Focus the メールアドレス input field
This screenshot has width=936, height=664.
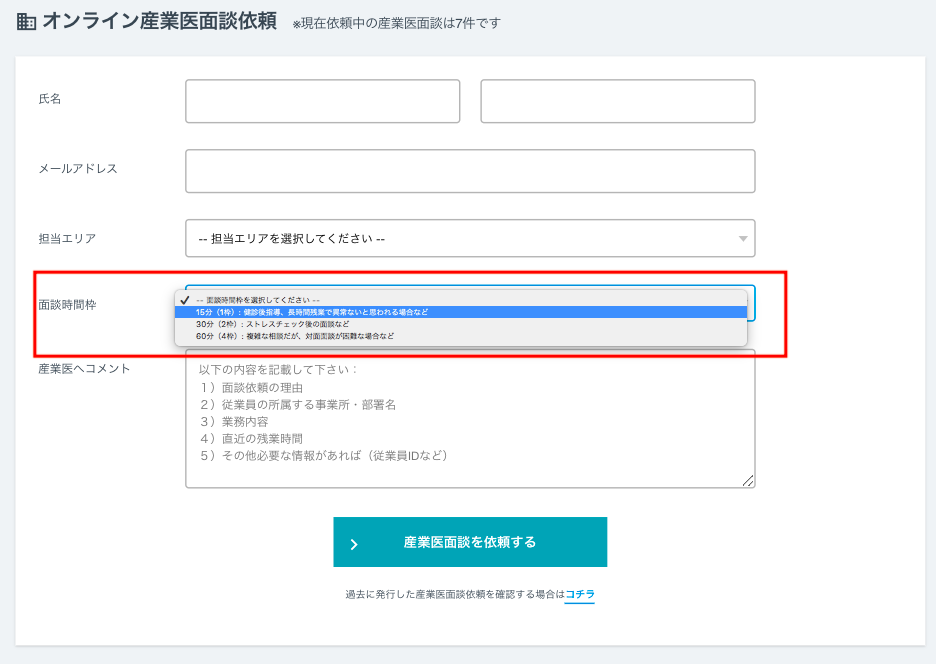click(x=470, y=171)
